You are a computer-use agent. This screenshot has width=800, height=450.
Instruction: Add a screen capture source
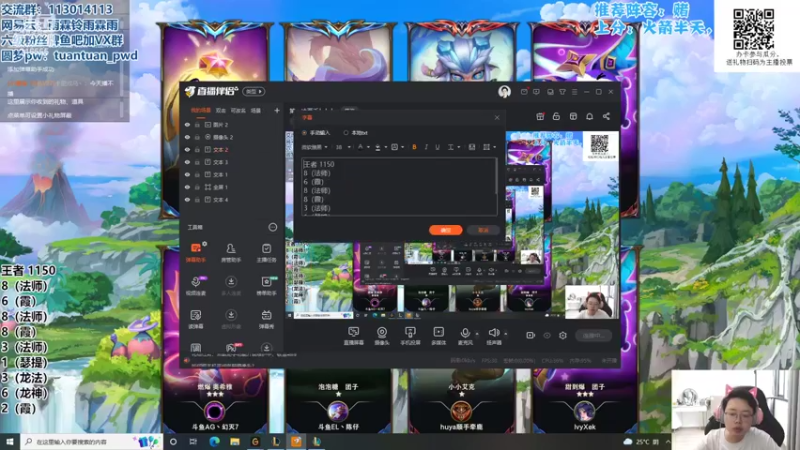pos(353,336)
